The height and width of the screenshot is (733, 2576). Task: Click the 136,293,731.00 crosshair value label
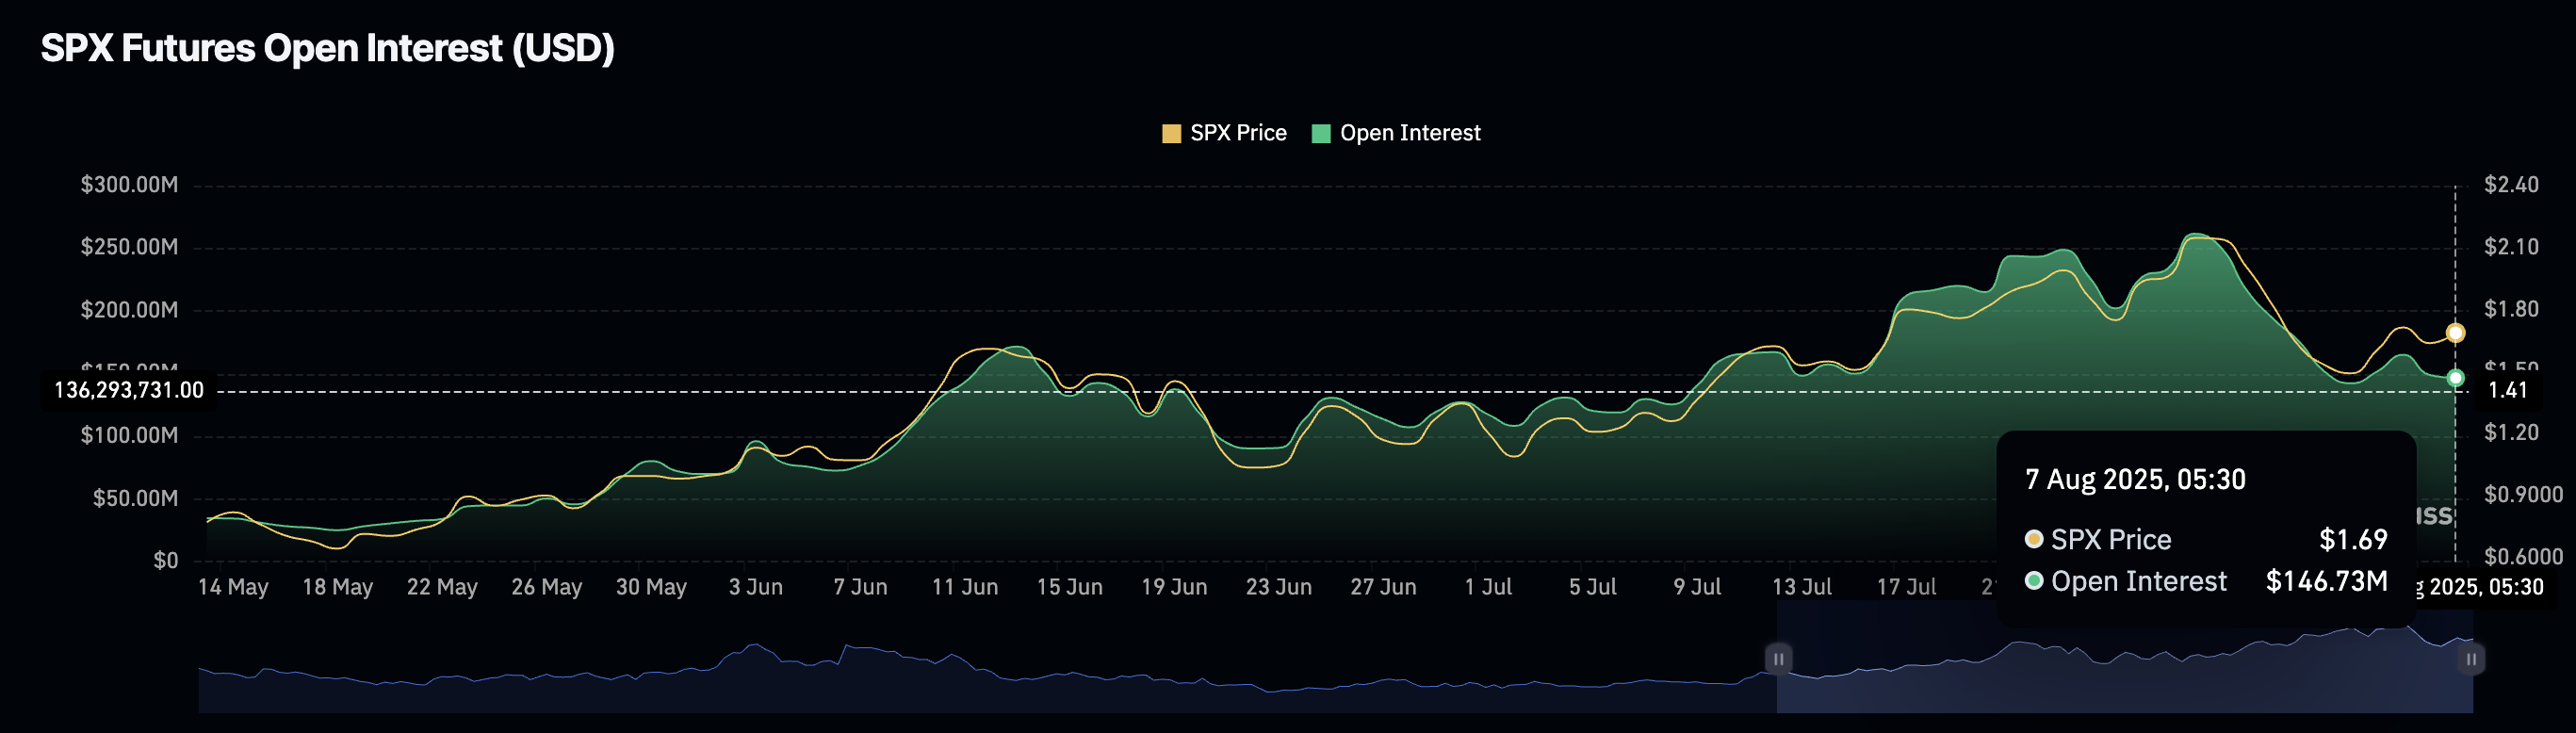129,390
